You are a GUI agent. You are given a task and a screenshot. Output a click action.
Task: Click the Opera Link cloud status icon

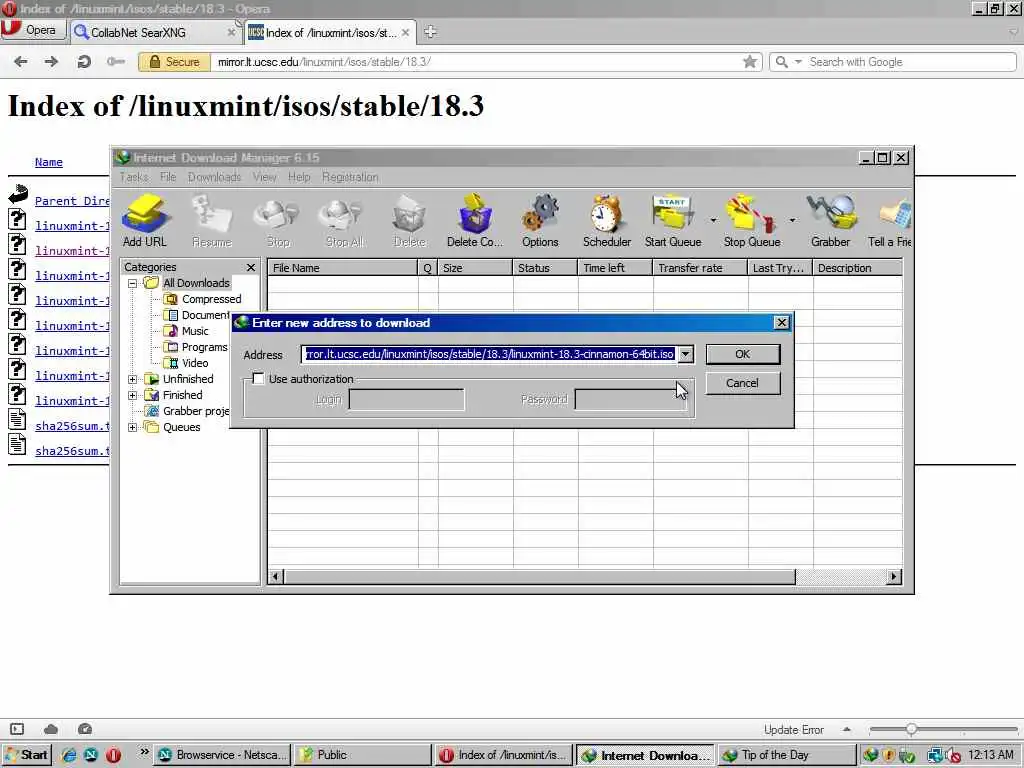pyautogui.click(x=51, y=729)
